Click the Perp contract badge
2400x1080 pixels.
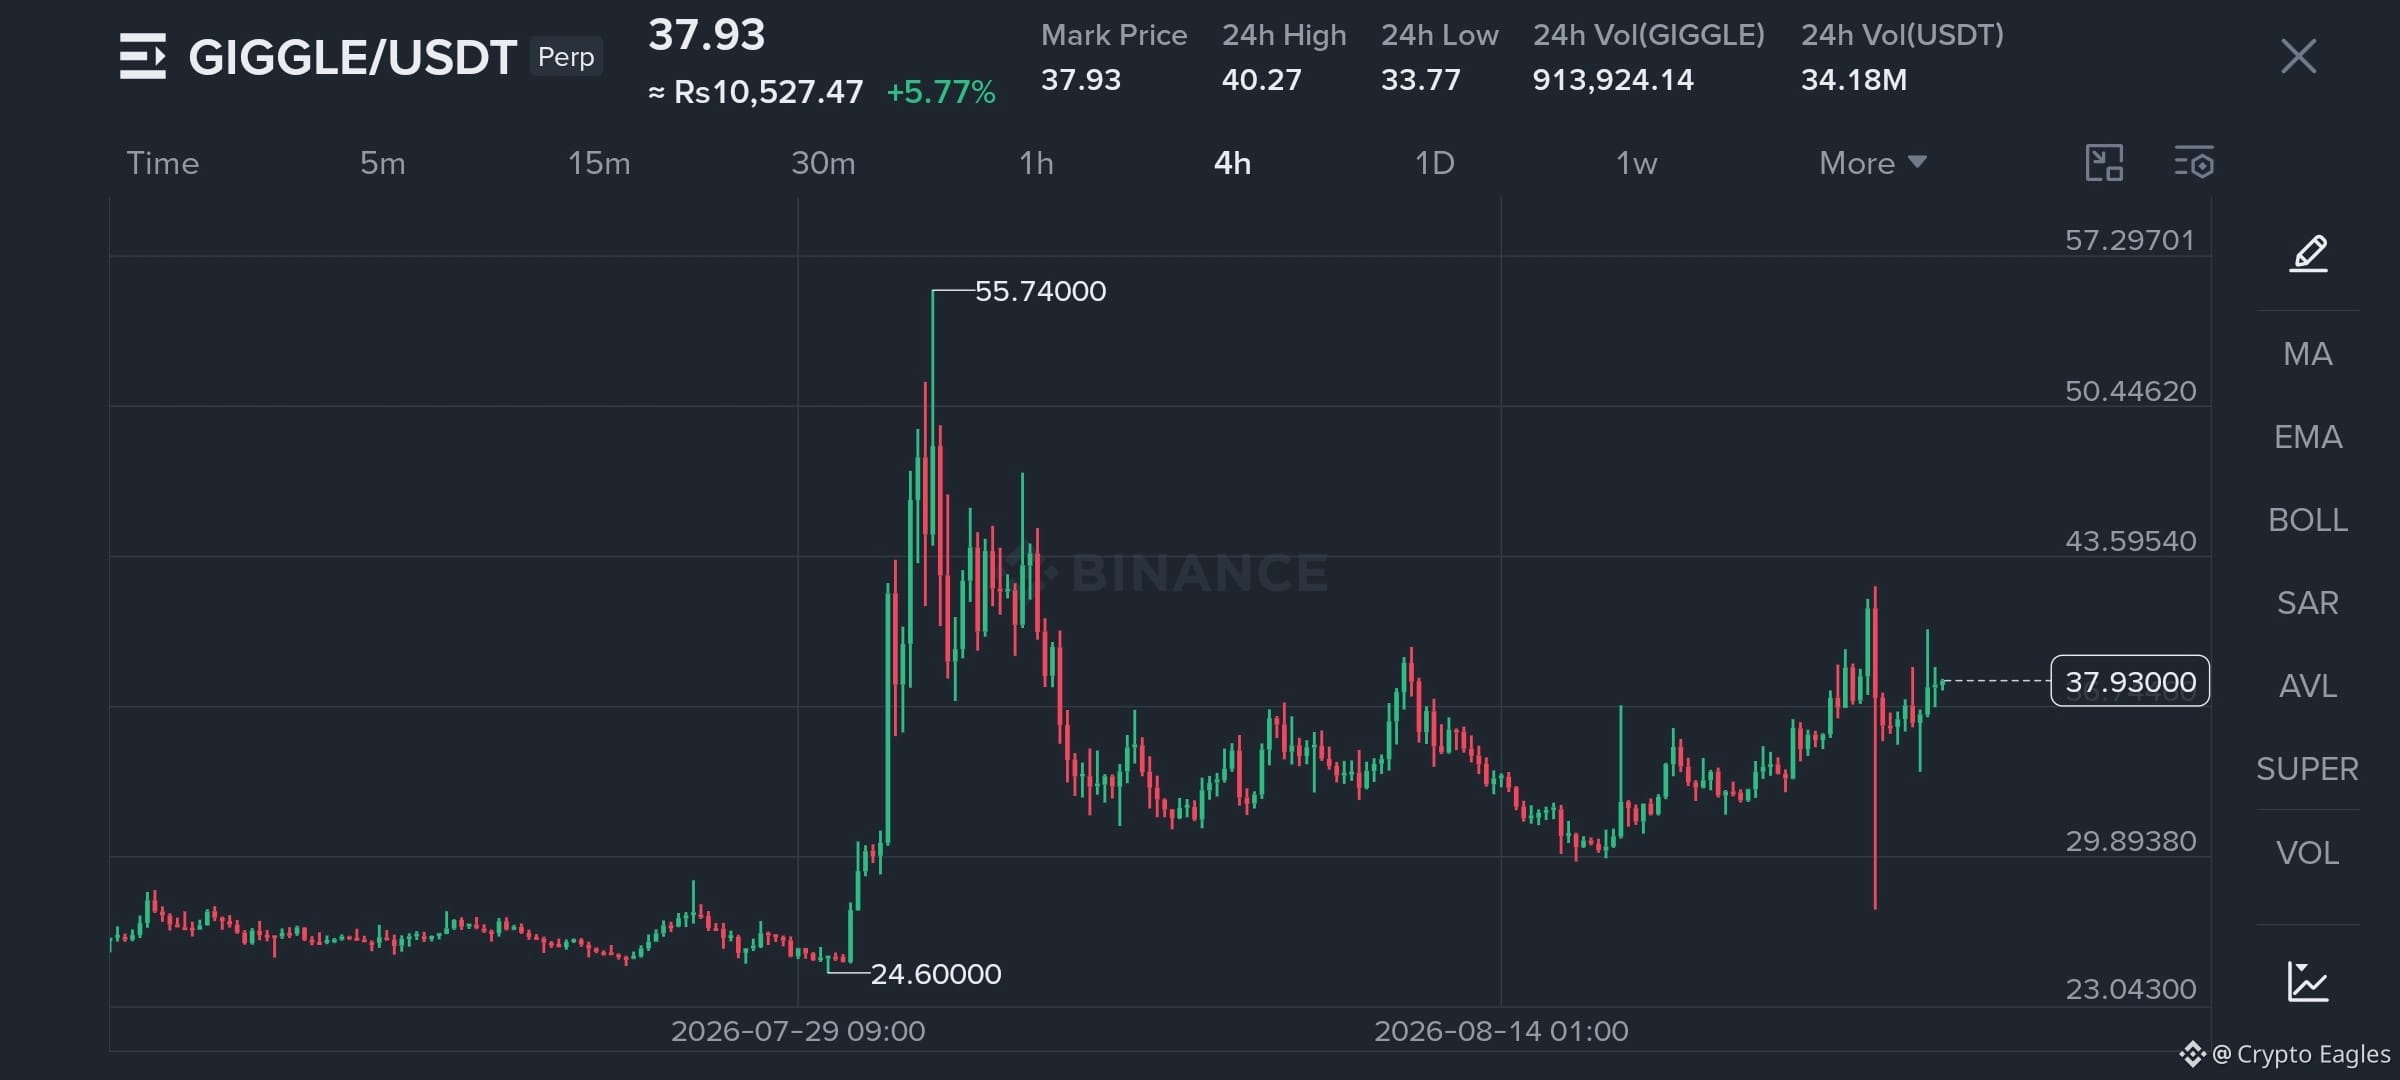coord(566,57)
